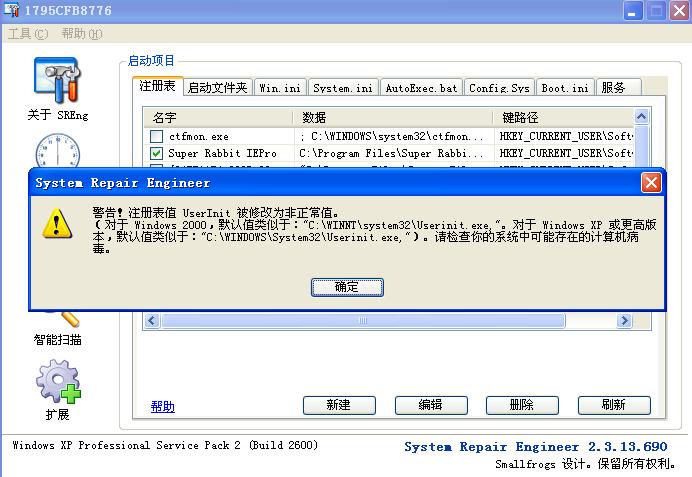The width and height of the screenshot is (692, 477).
Task: Click the 智能扫描 label
Action: point(57,340)
